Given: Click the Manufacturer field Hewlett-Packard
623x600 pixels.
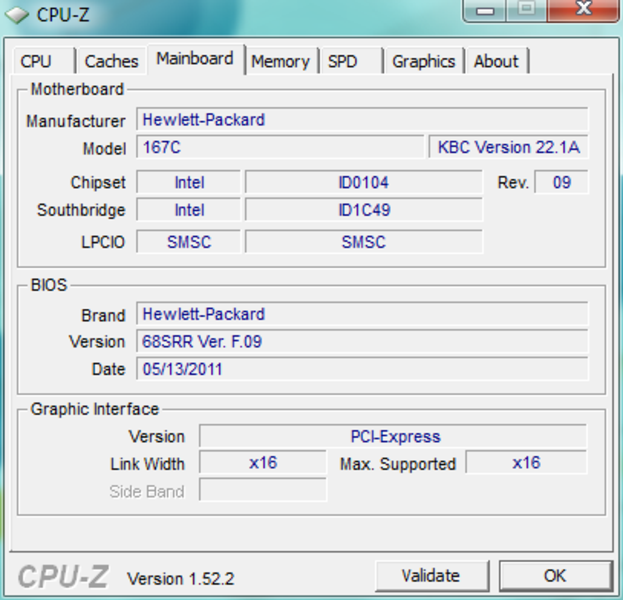Looking at the screenshot, I should [x=362, y=119].
